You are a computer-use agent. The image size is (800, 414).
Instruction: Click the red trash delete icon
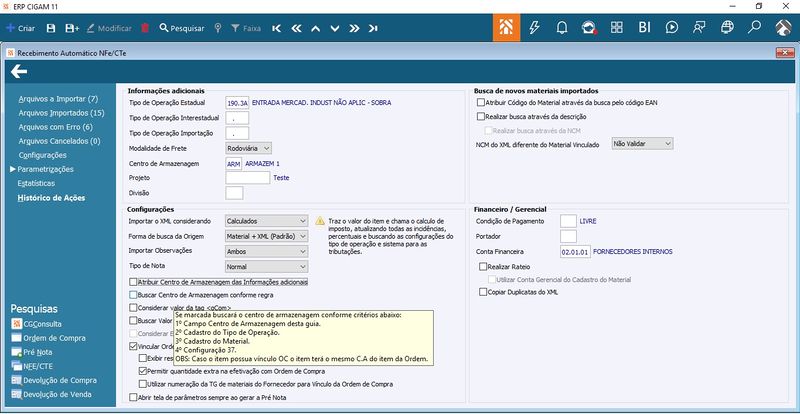coord(145,28)
